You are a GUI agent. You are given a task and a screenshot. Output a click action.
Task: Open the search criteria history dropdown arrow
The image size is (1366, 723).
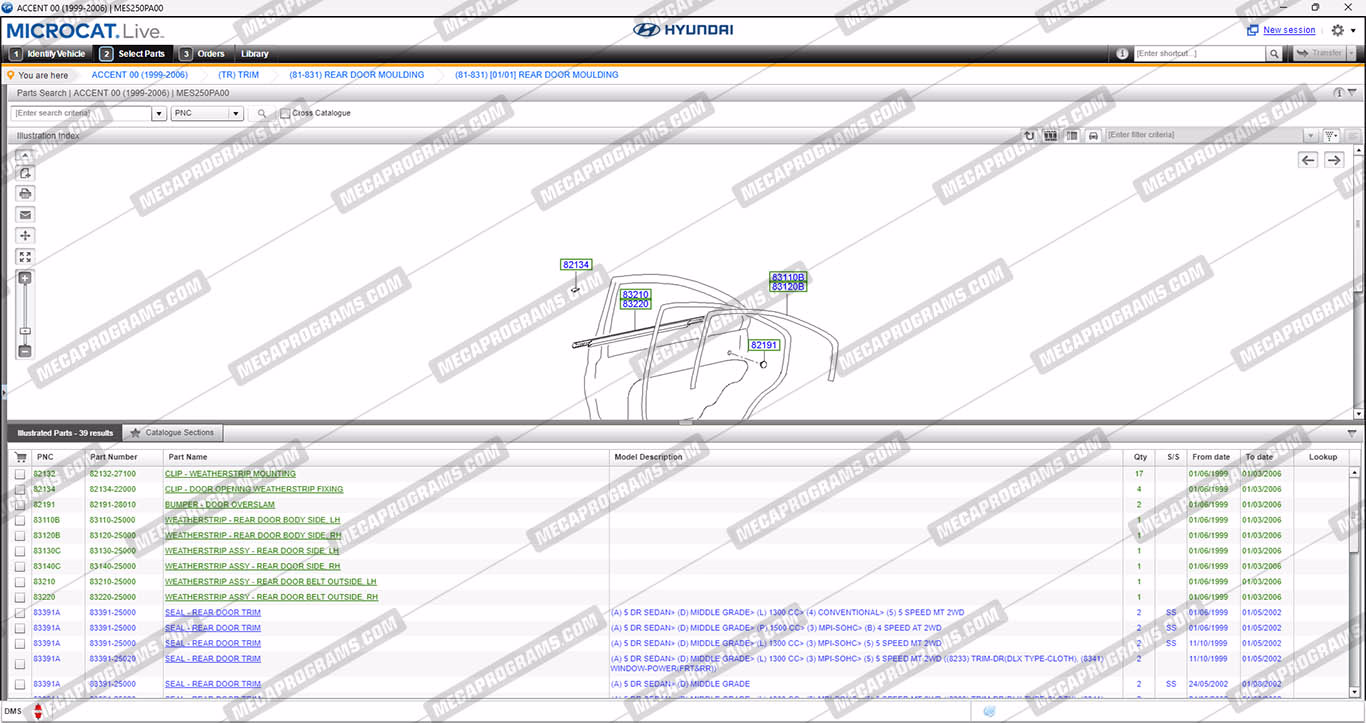click(x=159, y=114)
